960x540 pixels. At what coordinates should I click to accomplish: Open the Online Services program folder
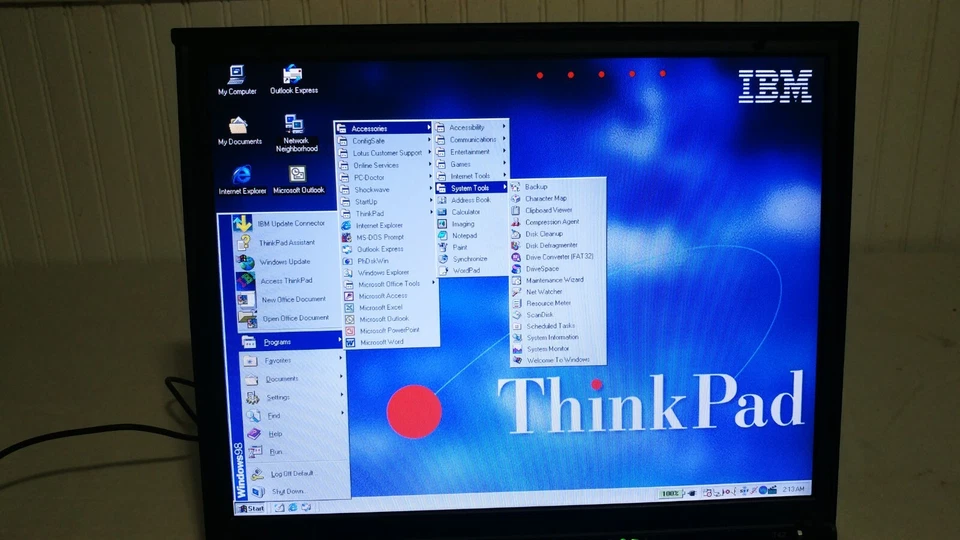click(x=386, y=165)
